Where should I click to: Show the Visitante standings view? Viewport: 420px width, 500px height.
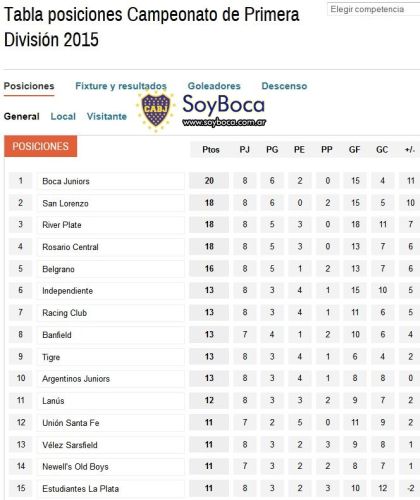pos(107,116)
